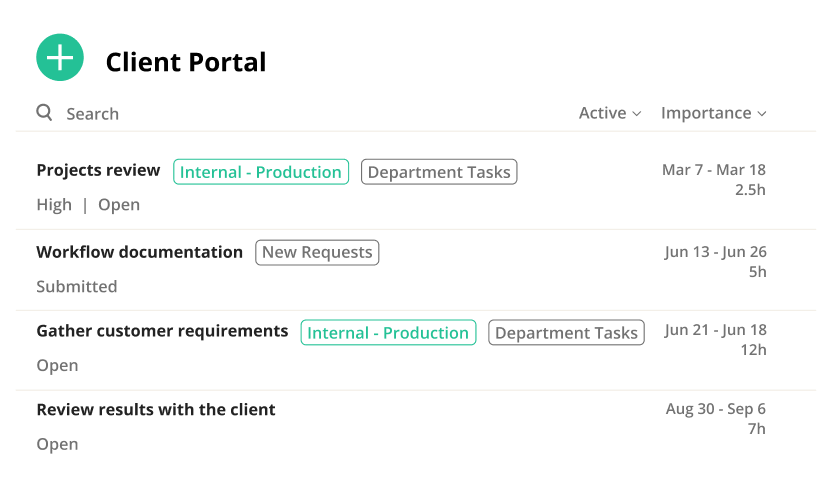Click the Aug 30 - Sep 6 date range
Viewport: 831px width, 488px height.
coord(716,410)
